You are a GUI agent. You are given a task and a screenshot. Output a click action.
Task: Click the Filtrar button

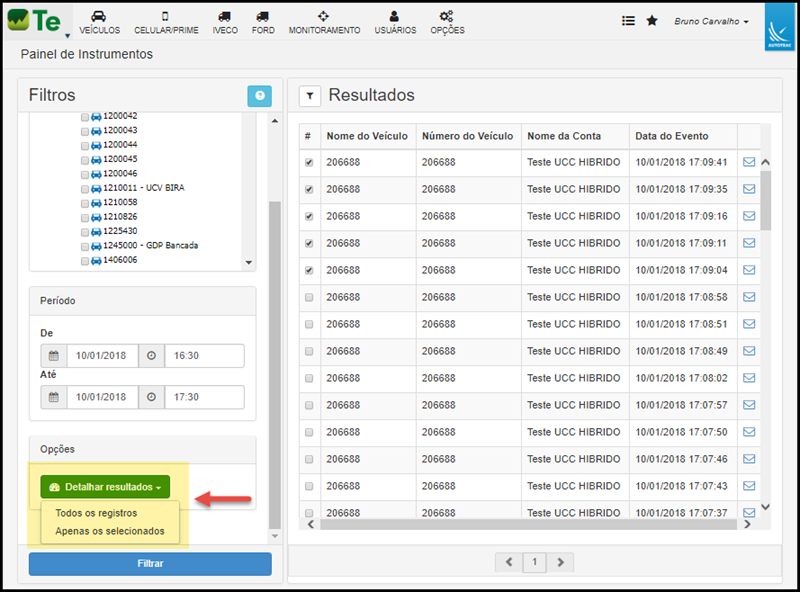[150, 564]
